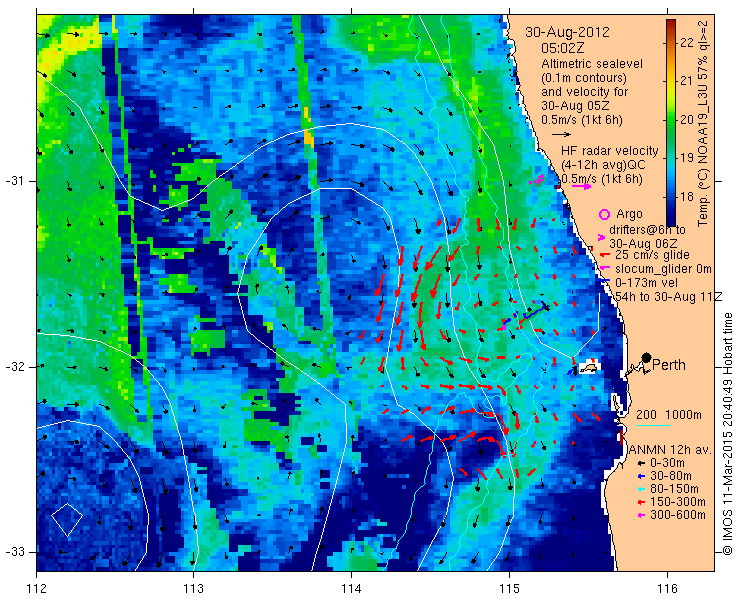Image resolution: width=740 pixels, height=600 pixels.
Task: Click the '(4-12h avg)QC' text
Action: click(x=603, y=165)
